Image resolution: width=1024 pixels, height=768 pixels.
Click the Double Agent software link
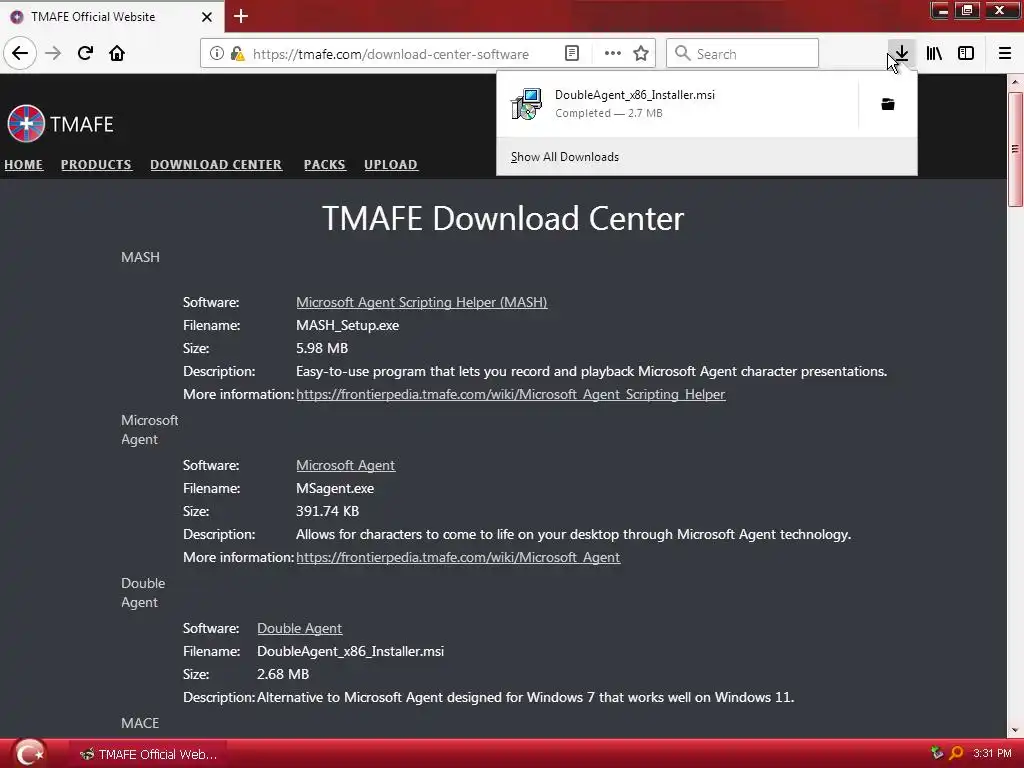(x=300, y=628)
